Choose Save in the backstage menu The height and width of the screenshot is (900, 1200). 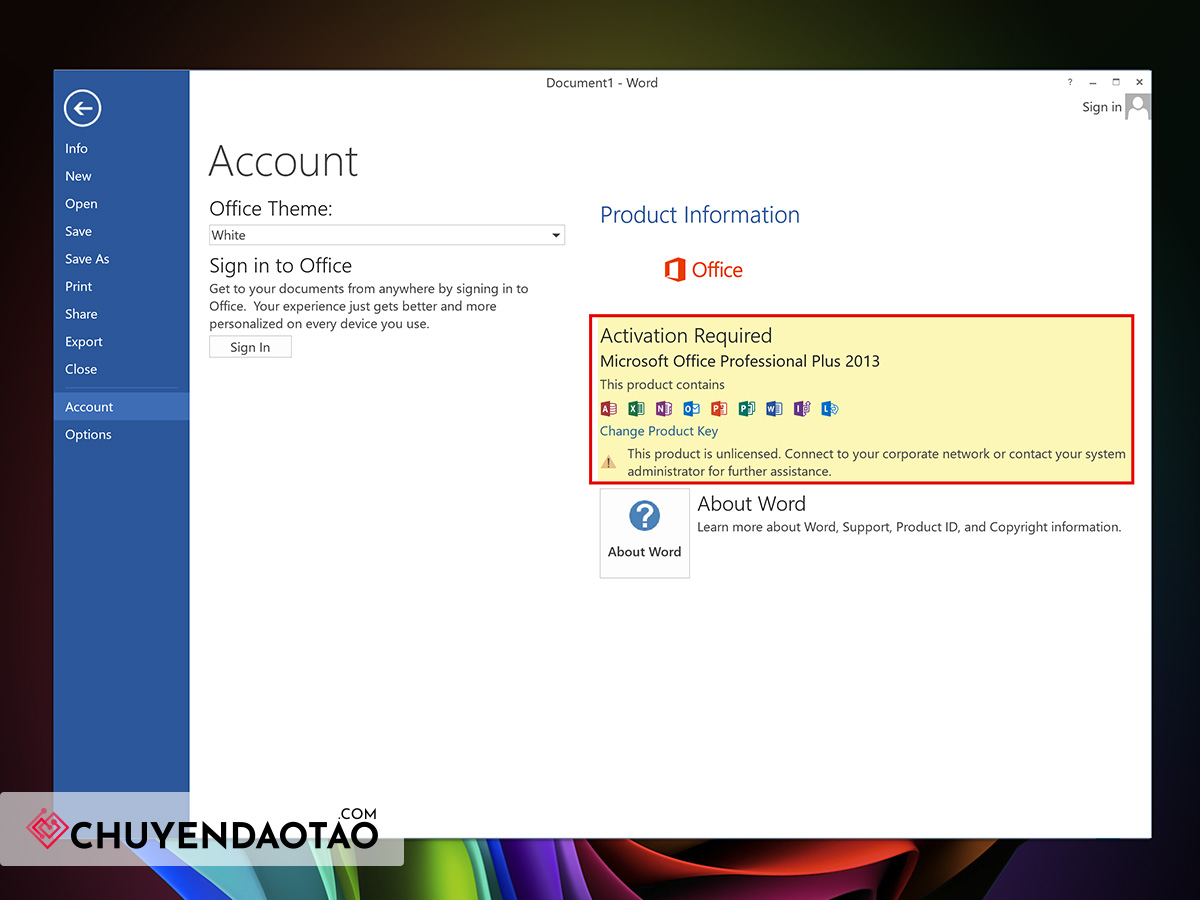coord(121,231)
